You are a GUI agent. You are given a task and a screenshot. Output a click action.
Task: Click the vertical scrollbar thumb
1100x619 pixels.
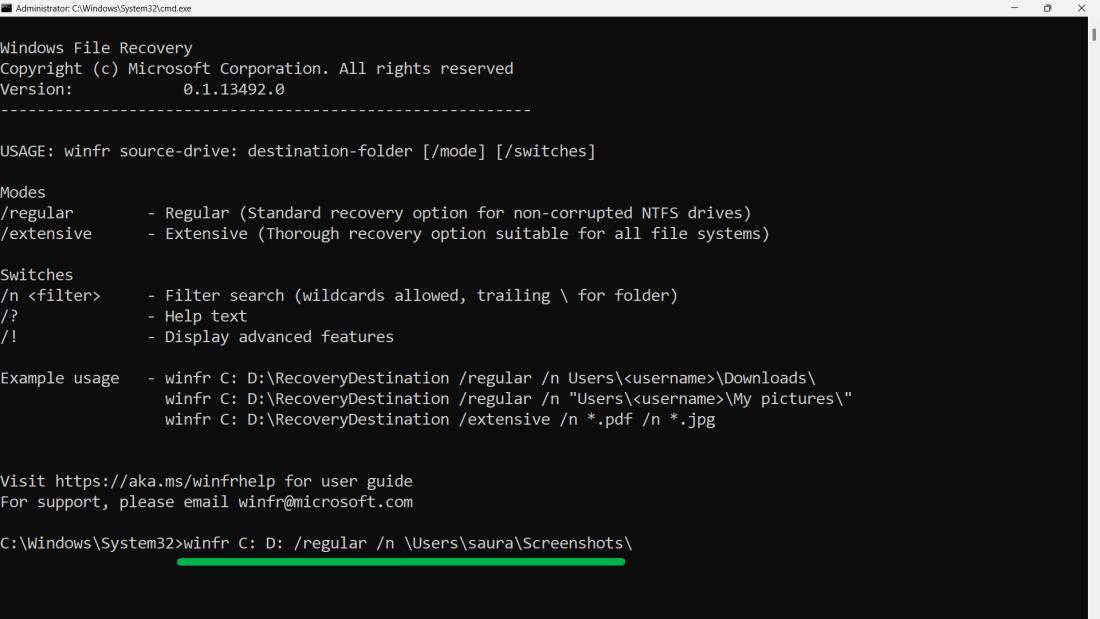tap(1093, 35)
